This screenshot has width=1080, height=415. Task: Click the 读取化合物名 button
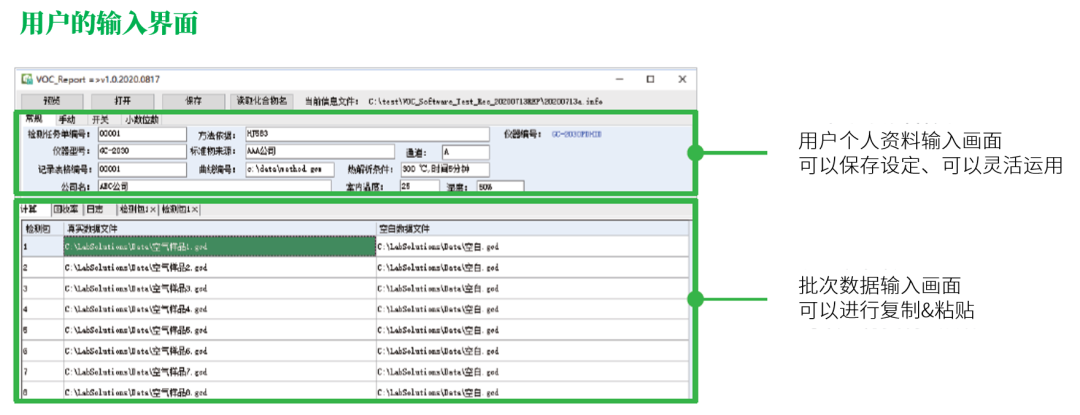(x=262, y=101)
